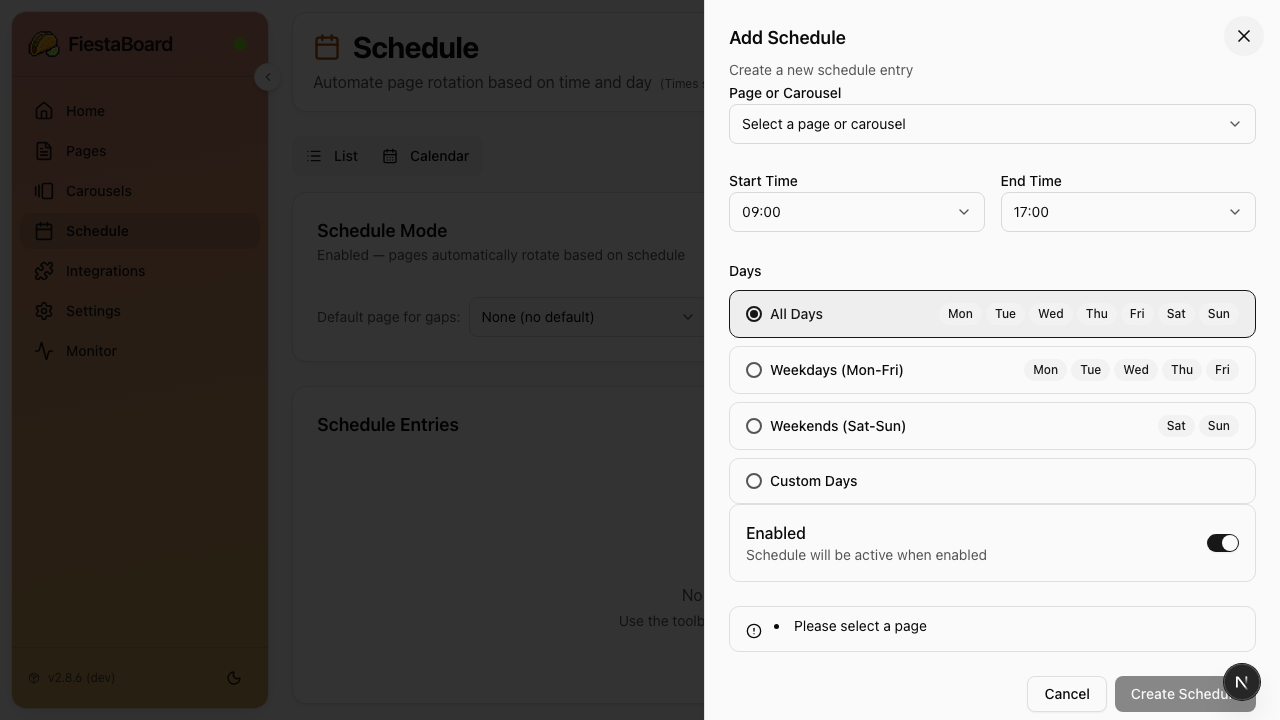Open Integrations from the sidebar icon
This screenshot has height=720, width=1280.
(44, 271)
